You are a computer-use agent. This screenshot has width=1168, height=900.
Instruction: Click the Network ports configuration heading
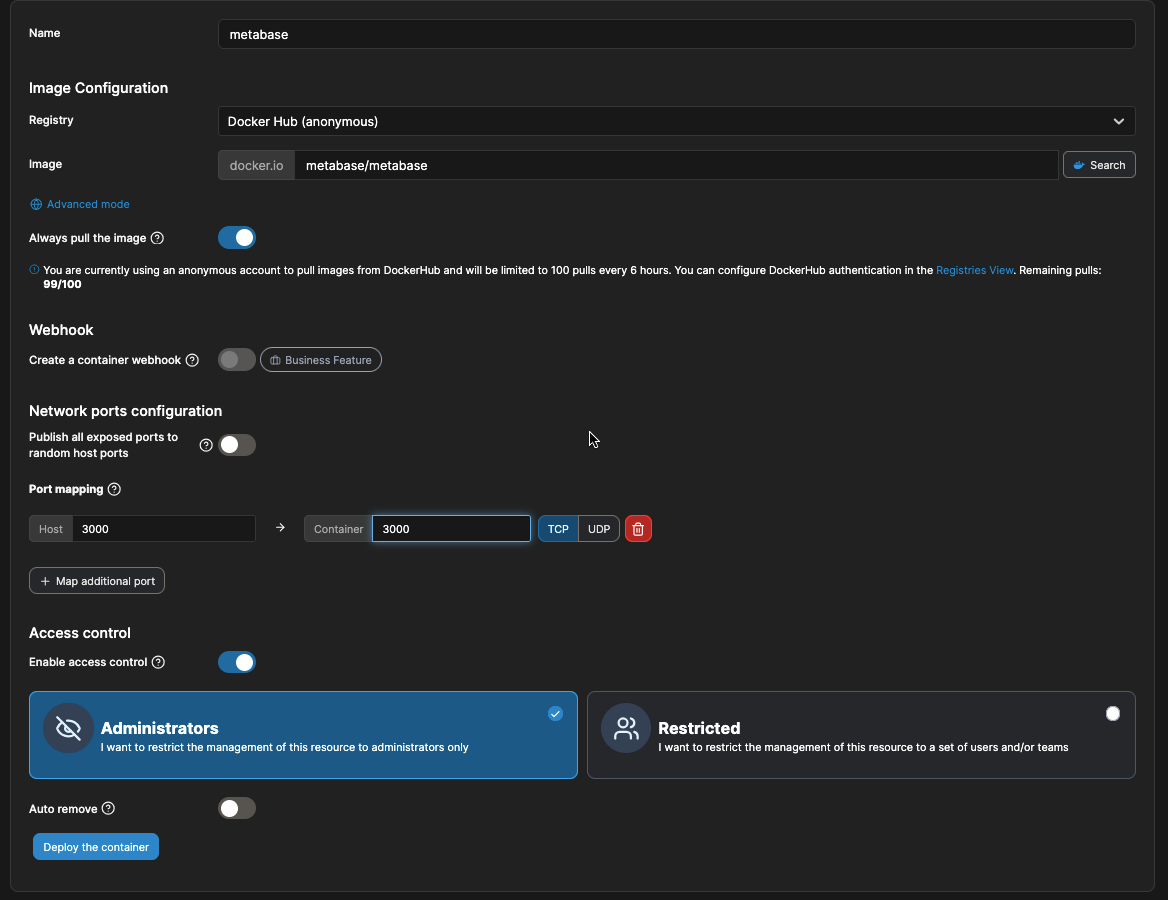pos(125,411)
